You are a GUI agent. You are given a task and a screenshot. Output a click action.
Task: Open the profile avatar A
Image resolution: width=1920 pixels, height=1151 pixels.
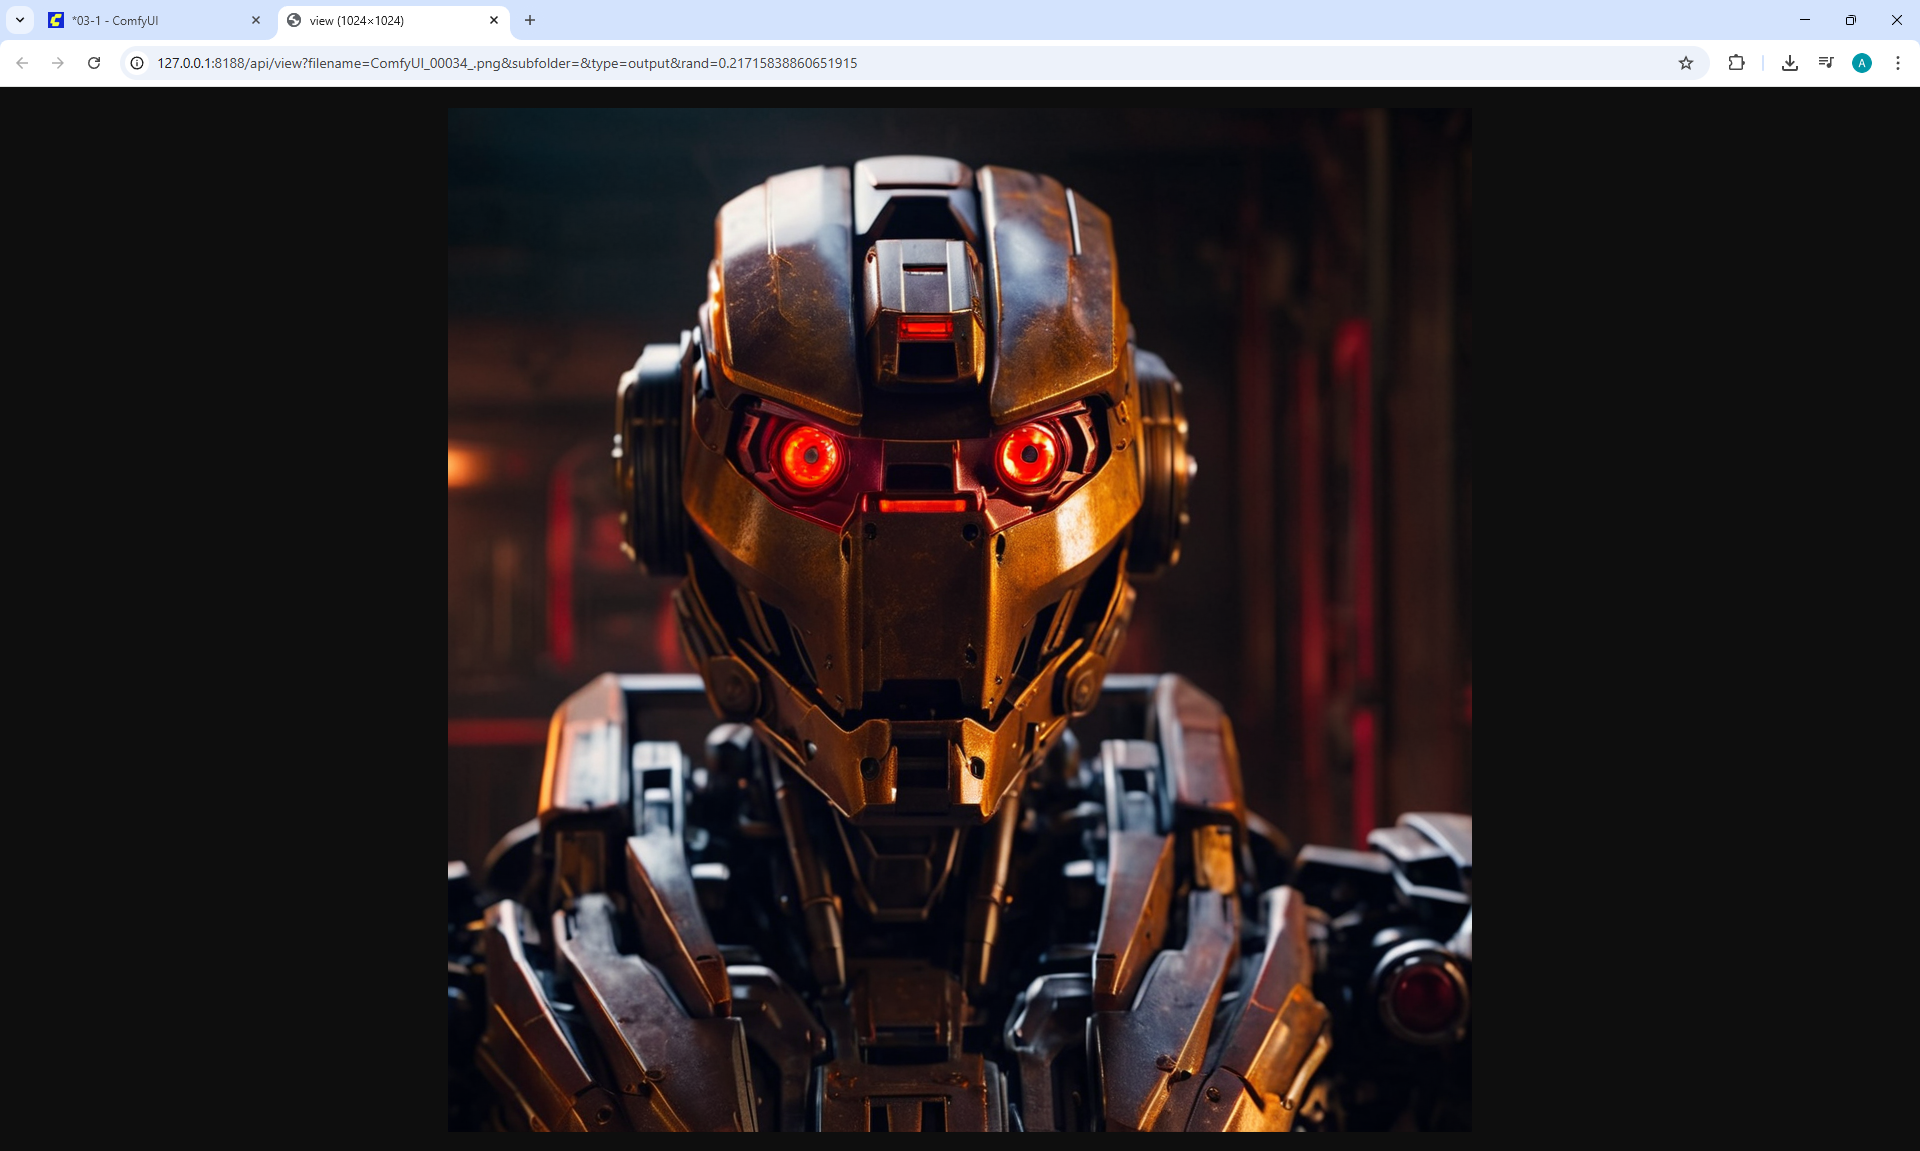[1862, 63]
